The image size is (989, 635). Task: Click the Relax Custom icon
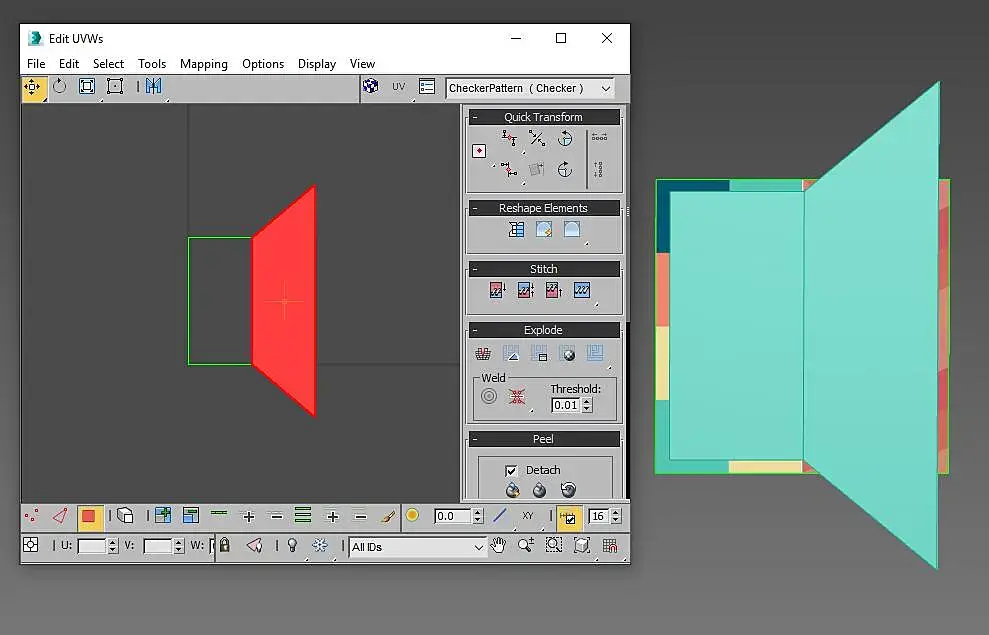click(572, 230)
